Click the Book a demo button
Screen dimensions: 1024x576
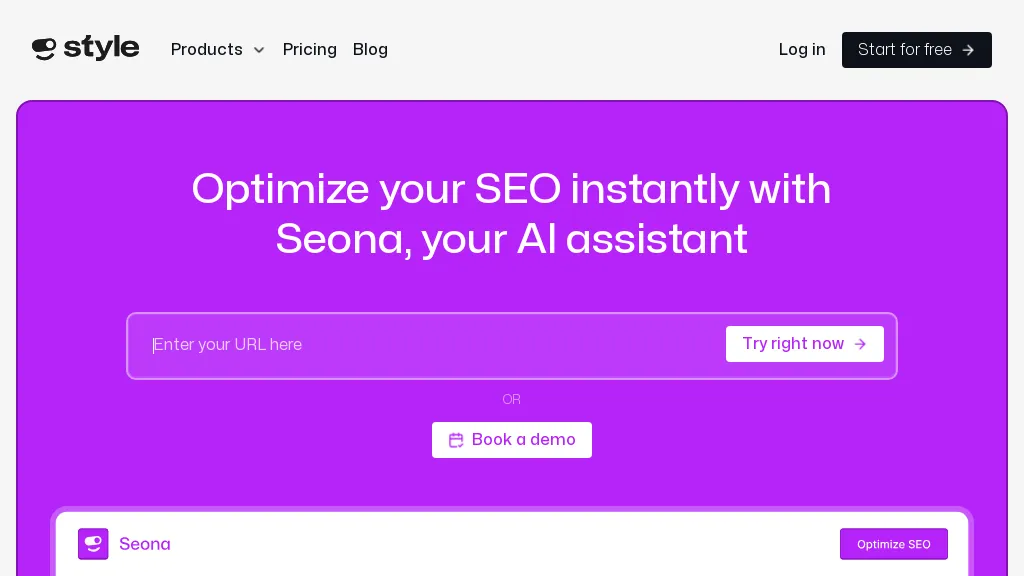click(x=512, y=440)
